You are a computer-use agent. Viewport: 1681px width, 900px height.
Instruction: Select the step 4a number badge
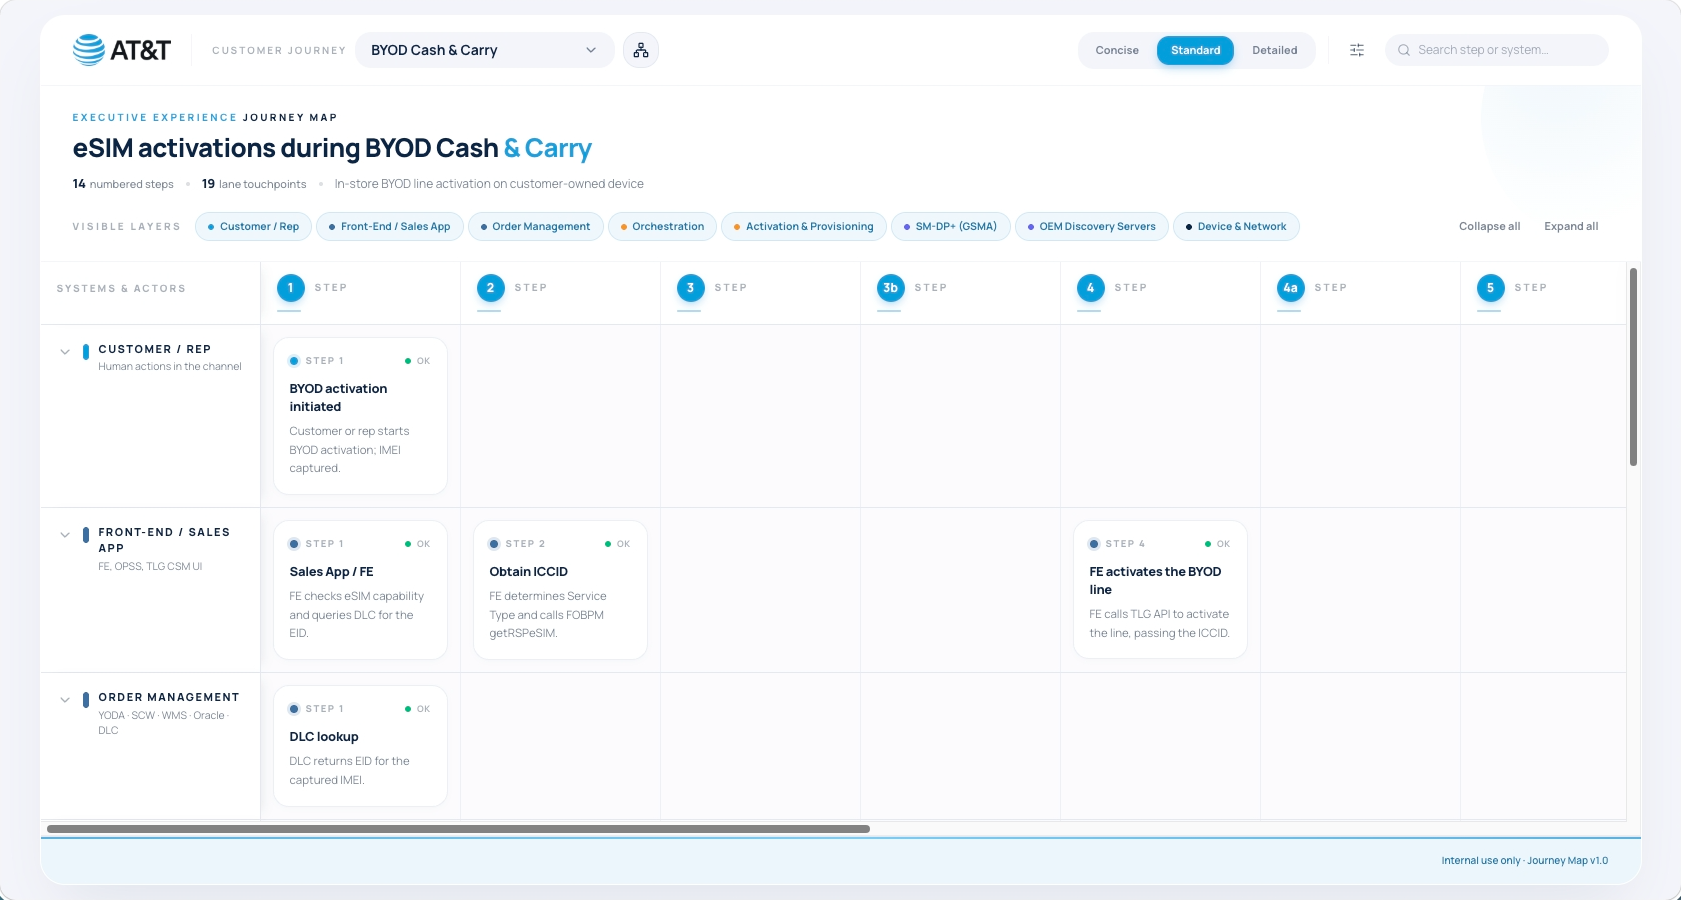[x=1290, y=288]
